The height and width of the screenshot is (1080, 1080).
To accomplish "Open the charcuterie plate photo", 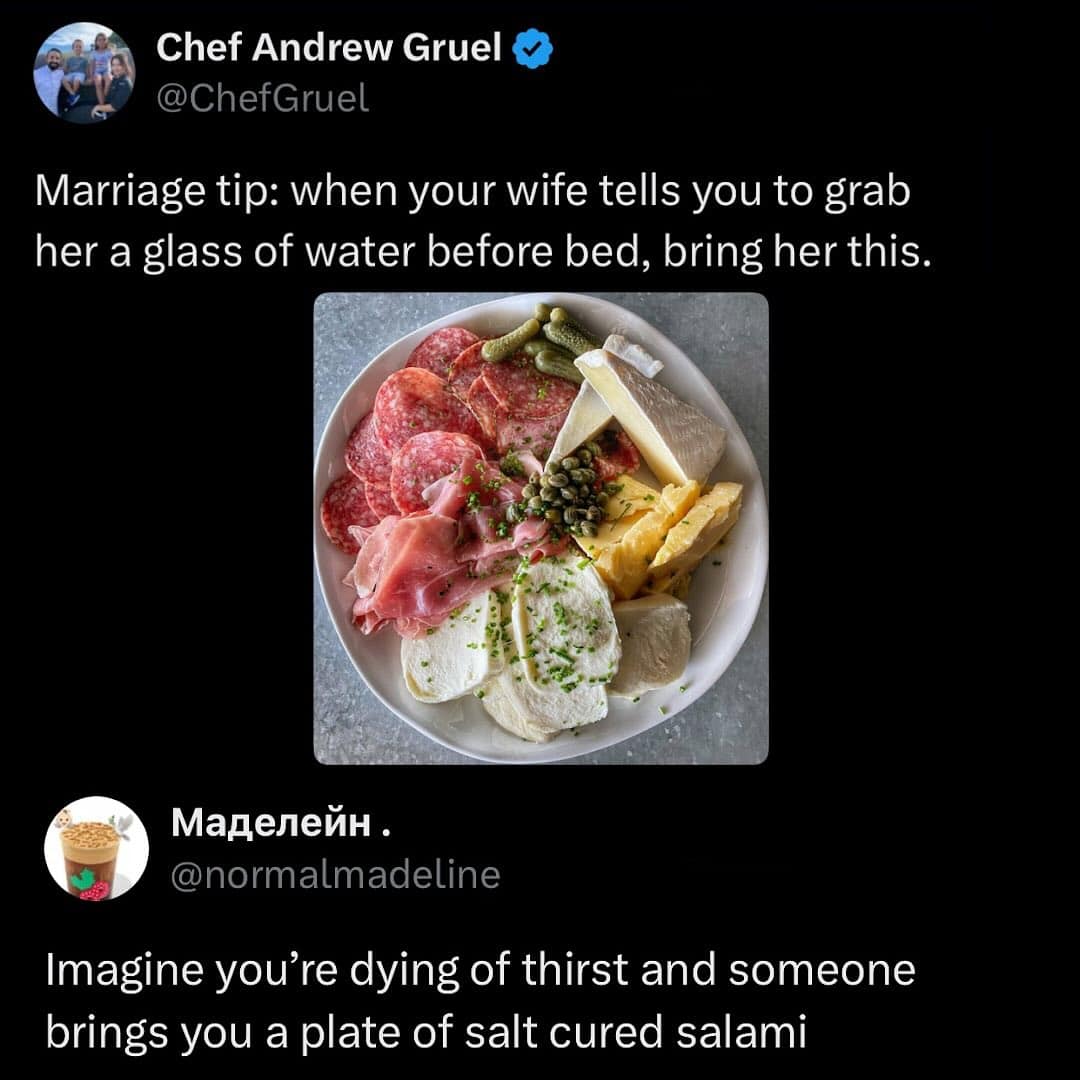I will (x=541, y=528).
